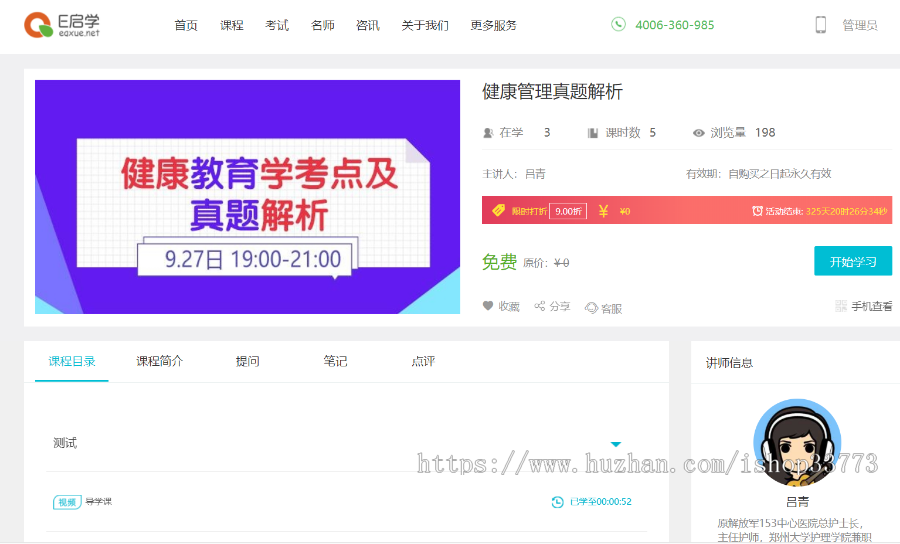The height and width of the screenshot is (544, 900).
Task: Click the 客服 headset icon
Action: (591, 308)
